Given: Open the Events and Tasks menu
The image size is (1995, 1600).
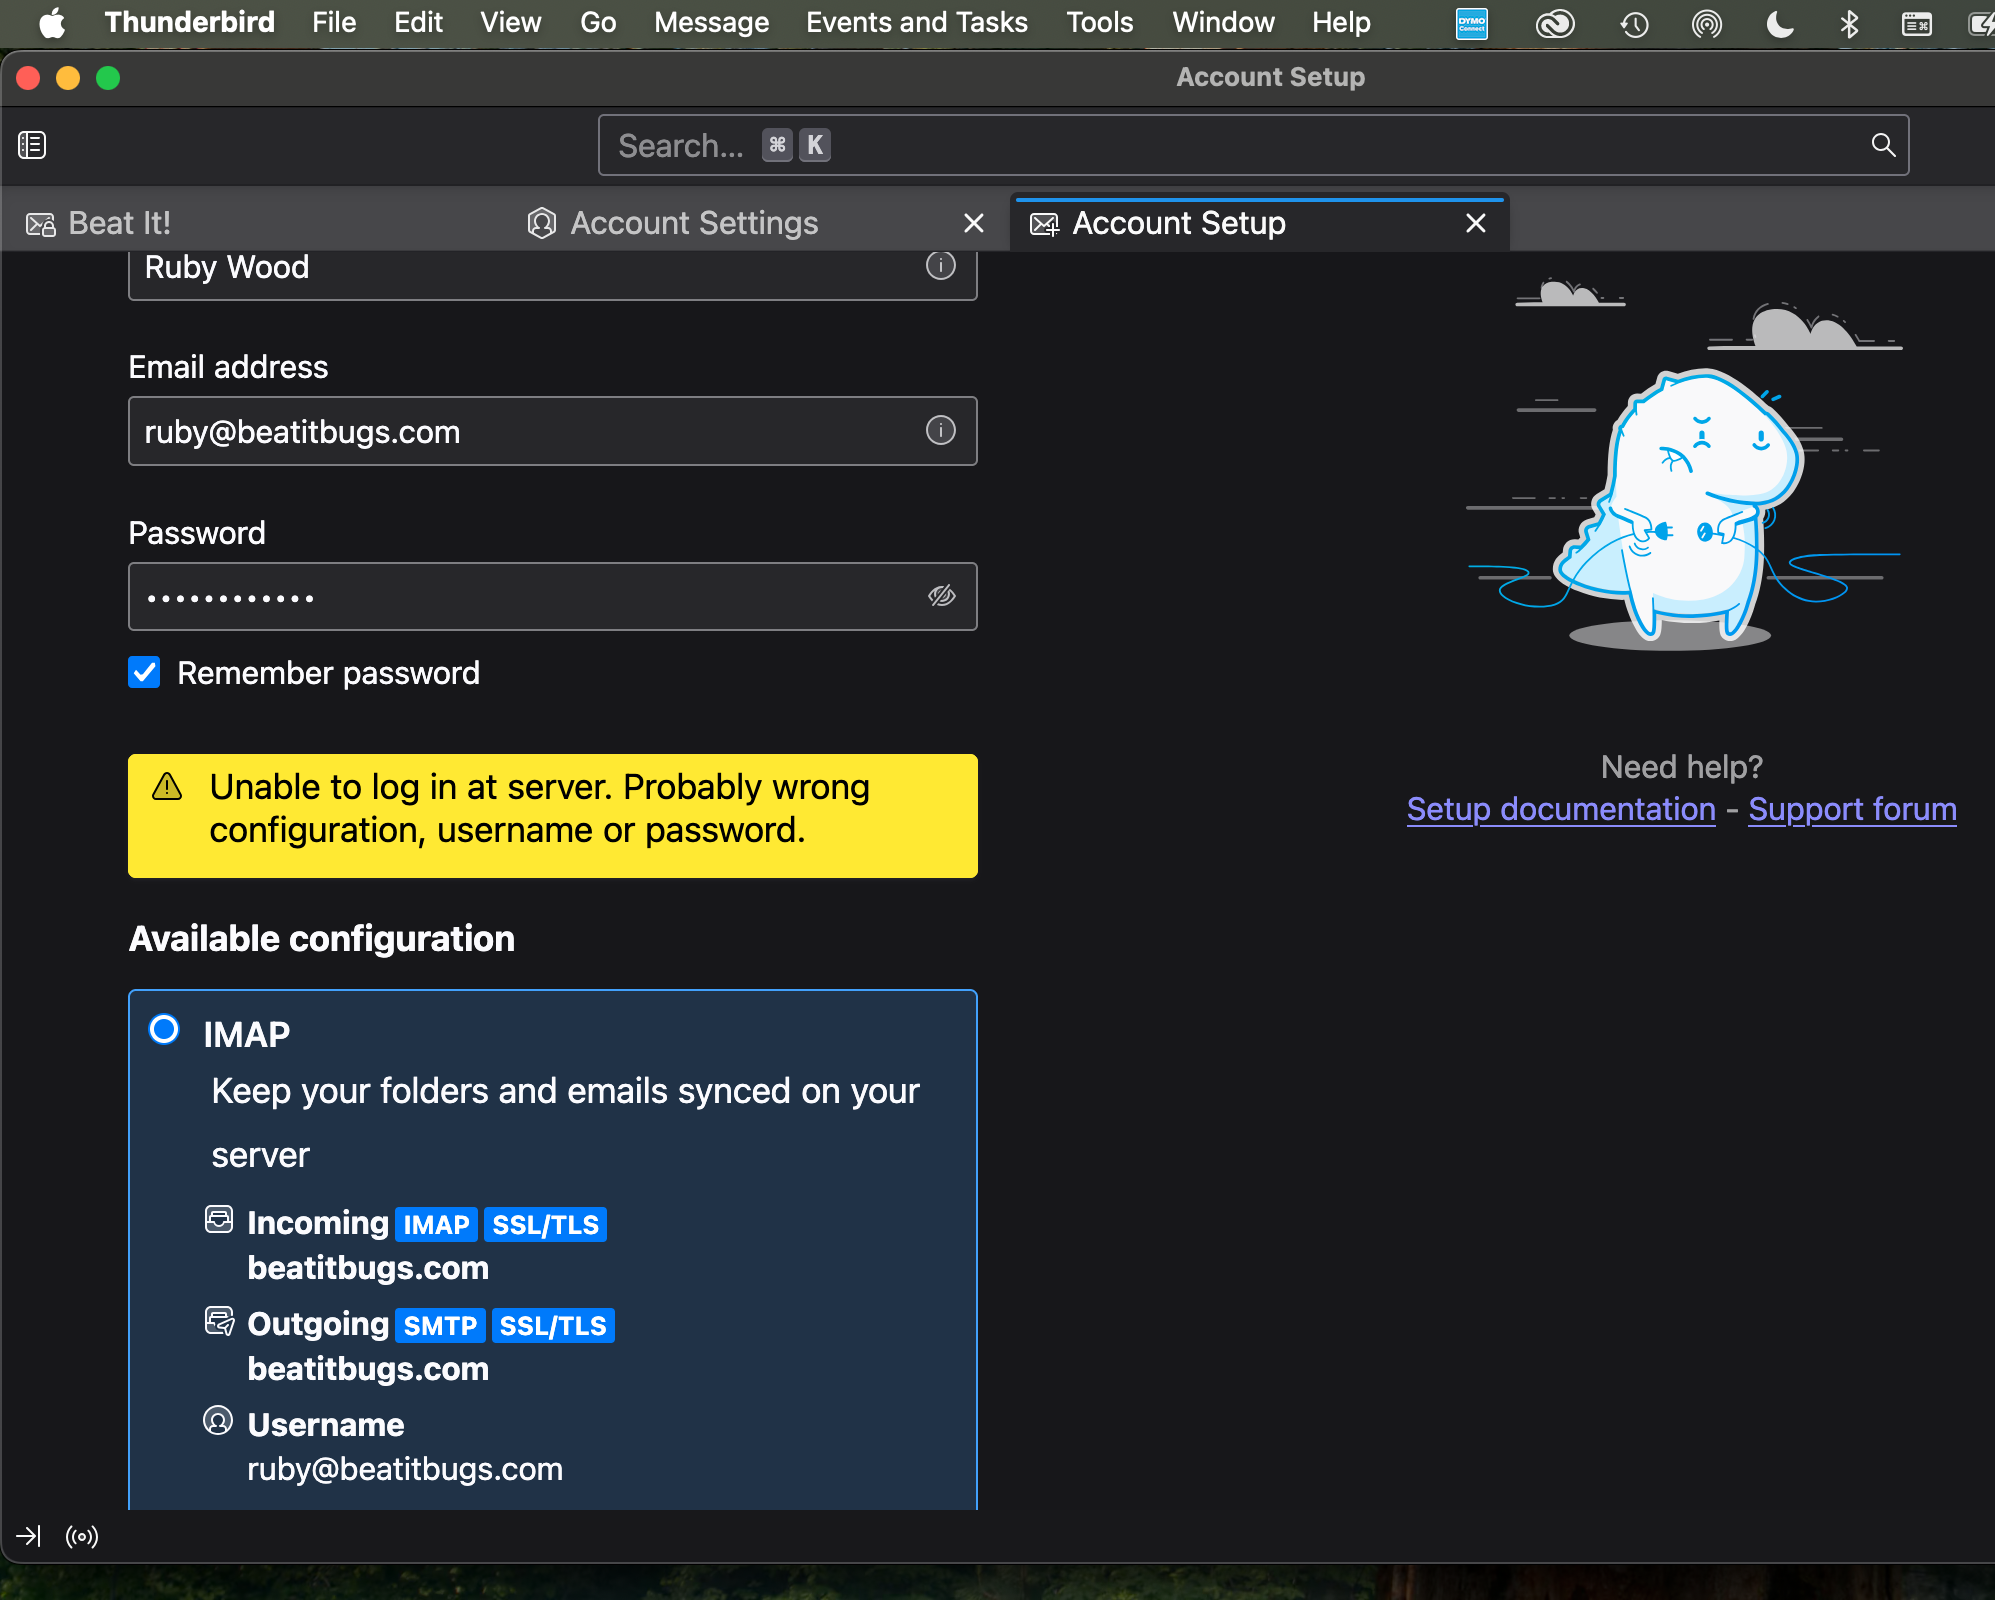Looking at the screenshot, I should click(916, 22).
